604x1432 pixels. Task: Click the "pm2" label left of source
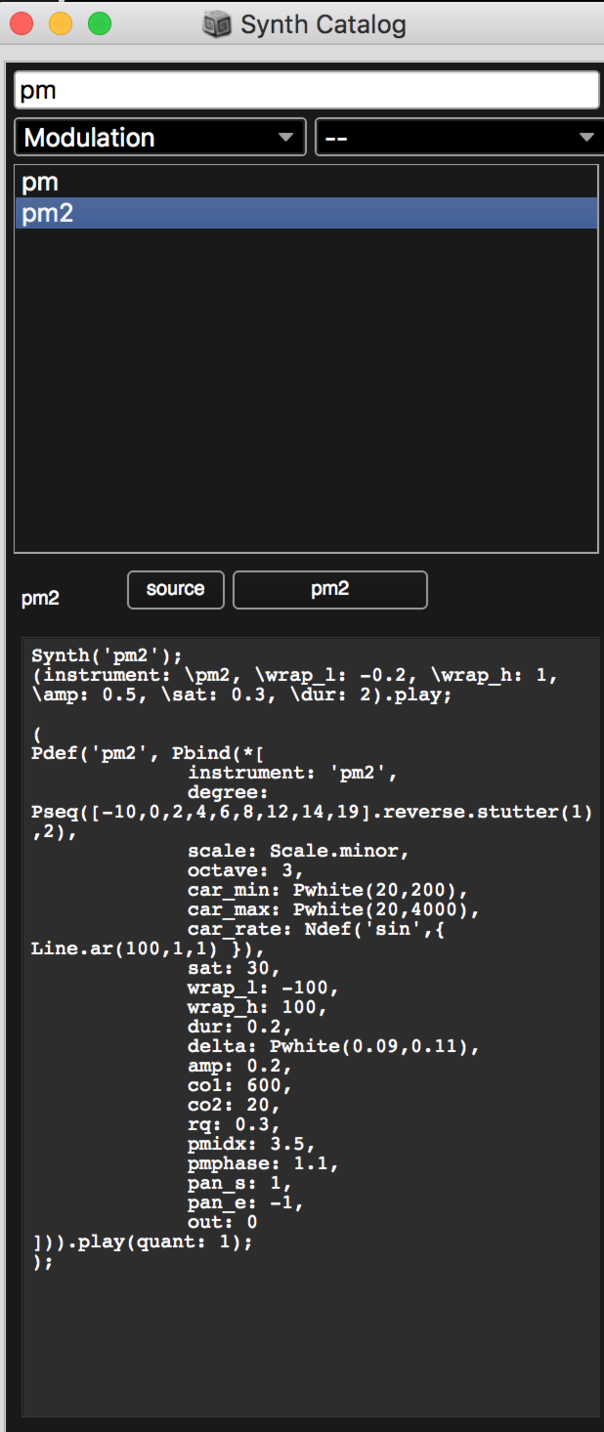(41, 599)
